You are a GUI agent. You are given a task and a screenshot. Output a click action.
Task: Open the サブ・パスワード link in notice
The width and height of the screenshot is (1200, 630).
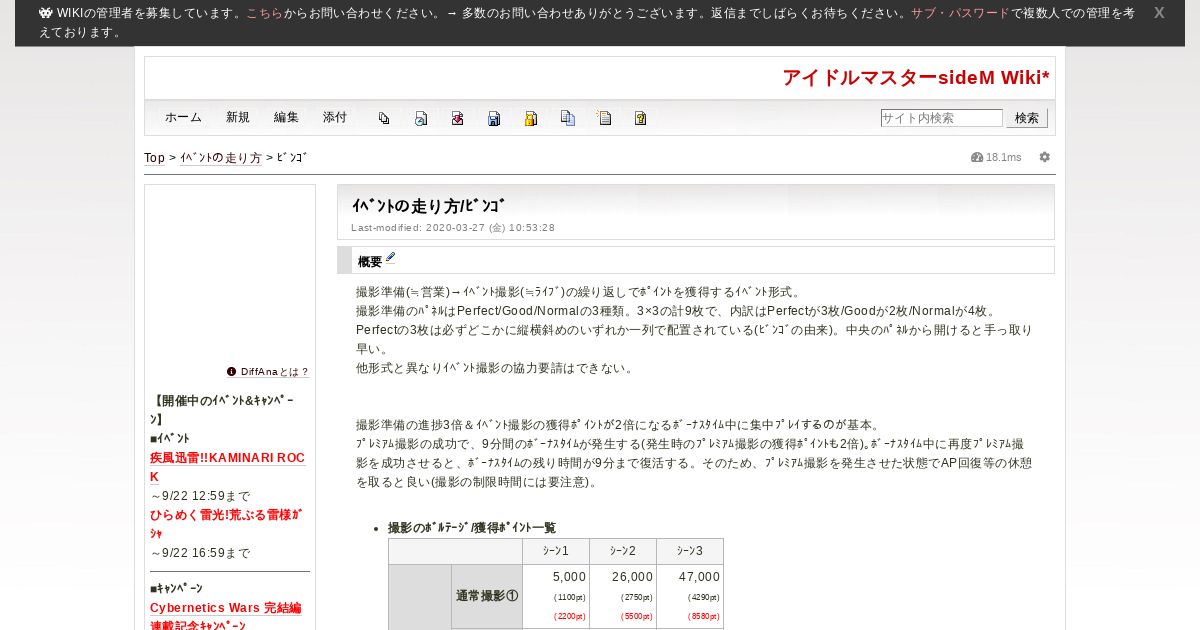pyautogui.click(x=960, y=14)
